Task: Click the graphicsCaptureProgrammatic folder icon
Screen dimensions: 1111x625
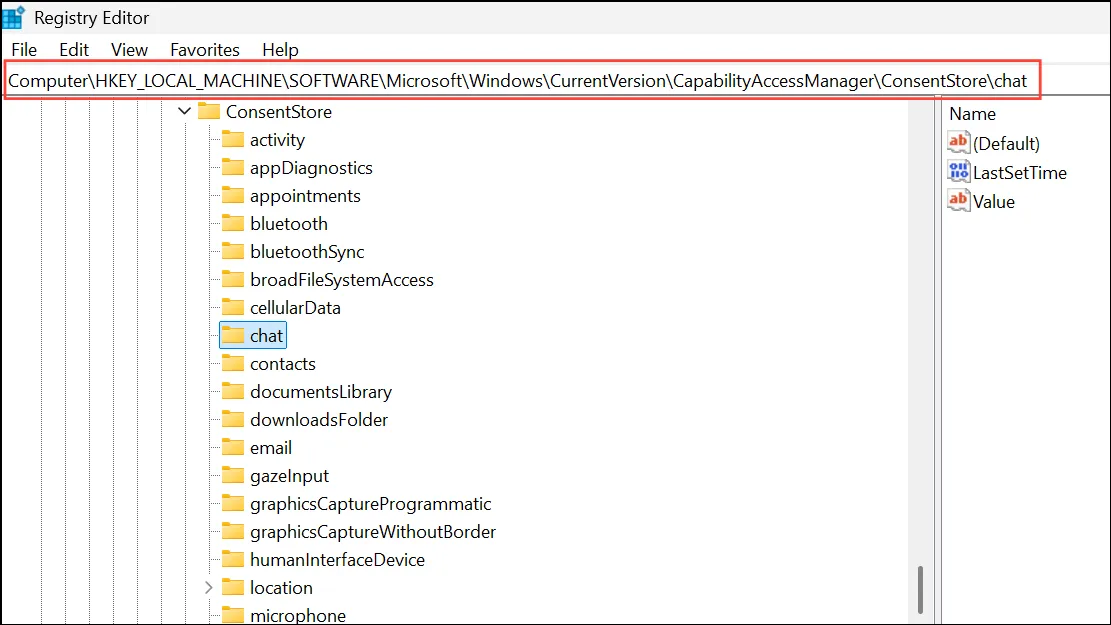Action: pos(232,503)
